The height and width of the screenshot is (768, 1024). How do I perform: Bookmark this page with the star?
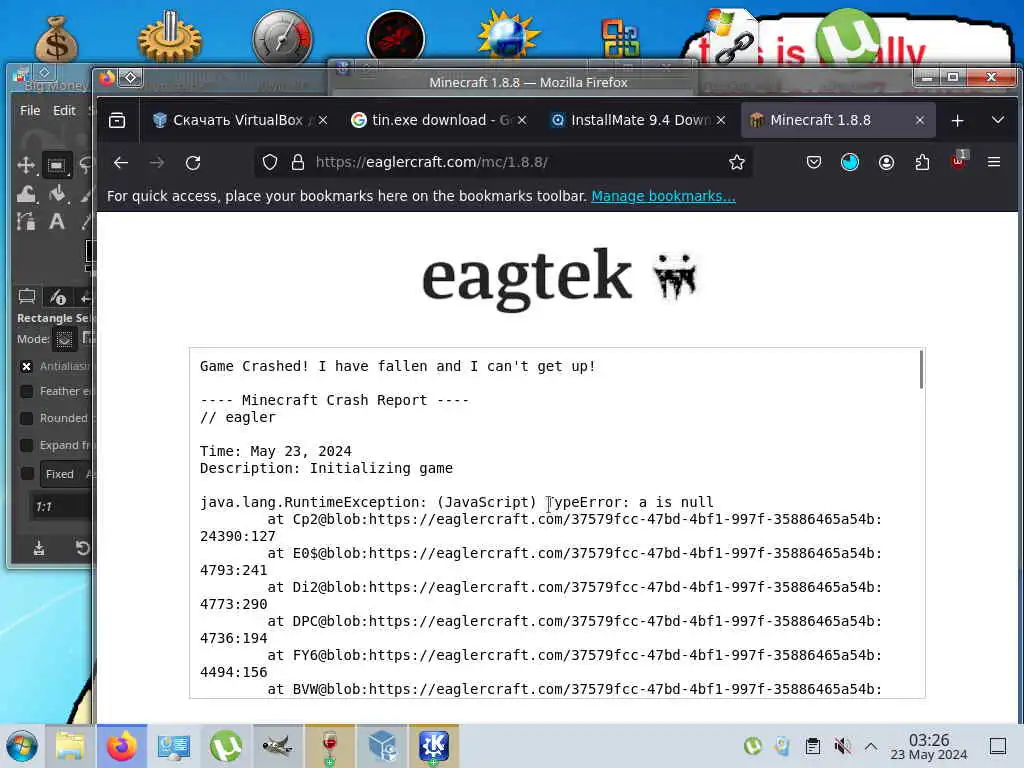click(x=737, y=163)
